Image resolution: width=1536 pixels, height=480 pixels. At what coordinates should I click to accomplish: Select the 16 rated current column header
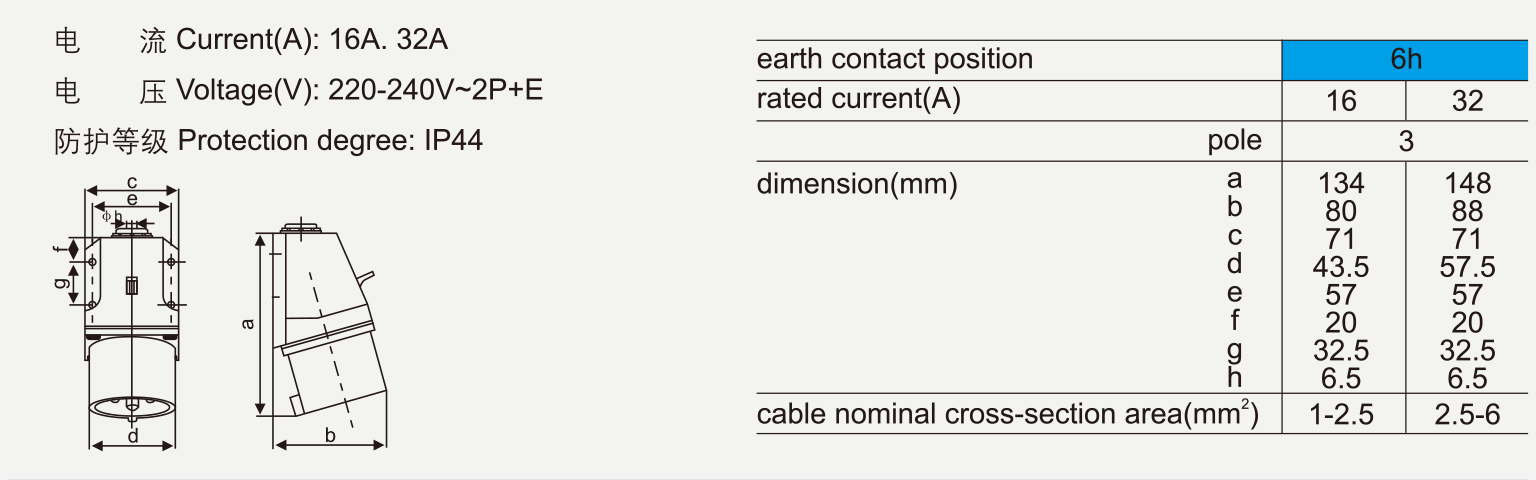(1341, 101)
